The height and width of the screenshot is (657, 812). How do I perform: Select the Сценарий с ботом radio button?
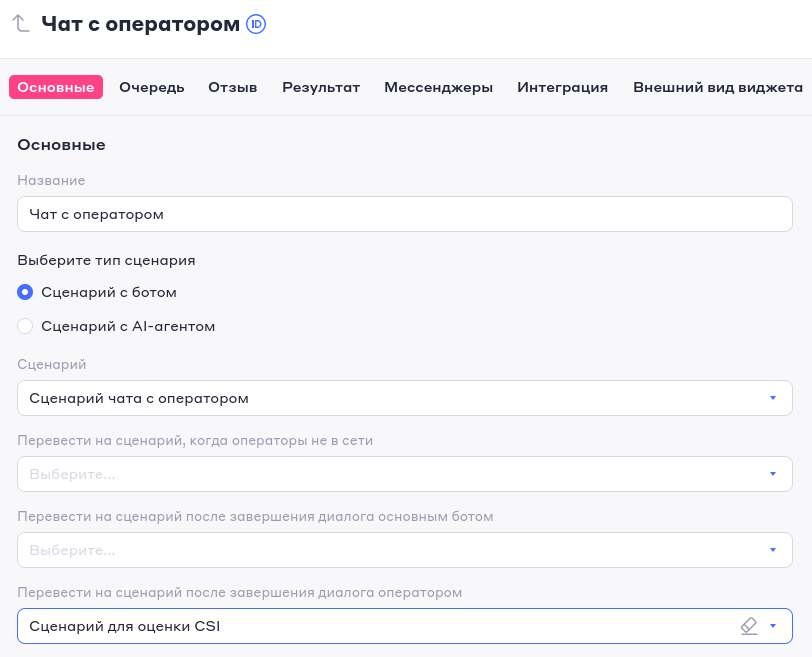(25, 292)
